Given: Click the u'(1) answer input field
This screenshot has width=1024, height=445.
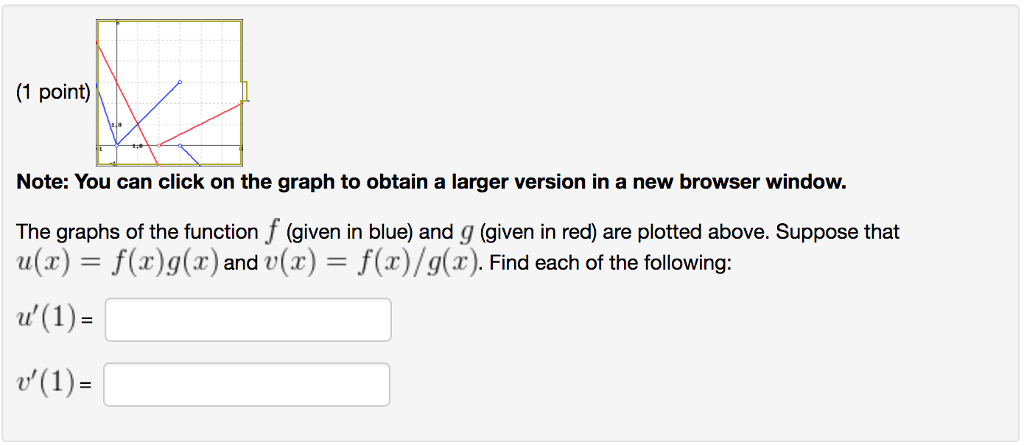Looking at the screenshot, I should (x=248, y=320).
